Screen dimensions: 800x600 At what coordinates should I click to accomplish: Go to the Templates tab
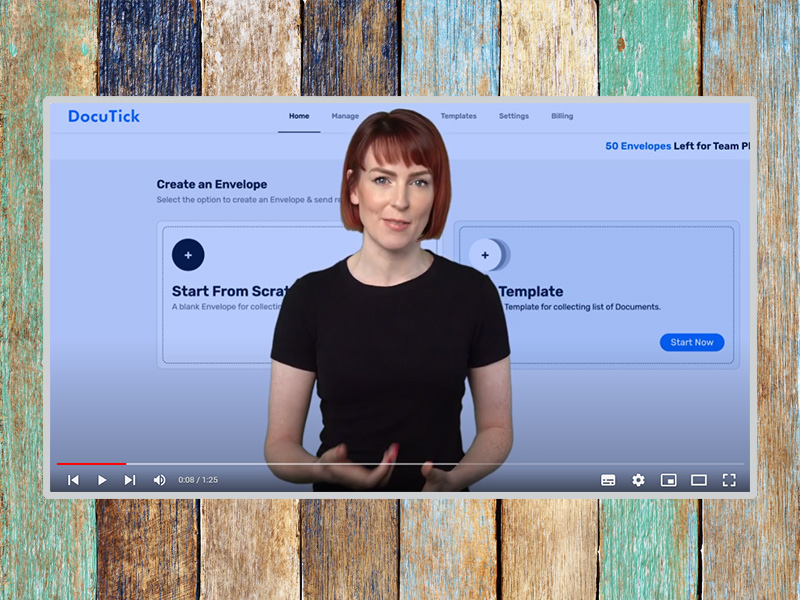(459, 116)
